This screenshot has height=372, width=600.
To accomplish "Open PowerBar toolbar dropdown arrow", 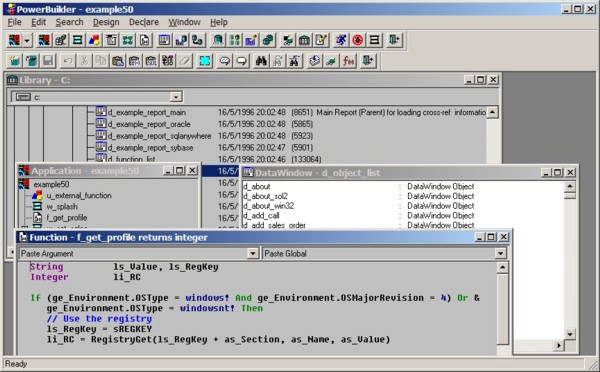I will click(27, 40).
